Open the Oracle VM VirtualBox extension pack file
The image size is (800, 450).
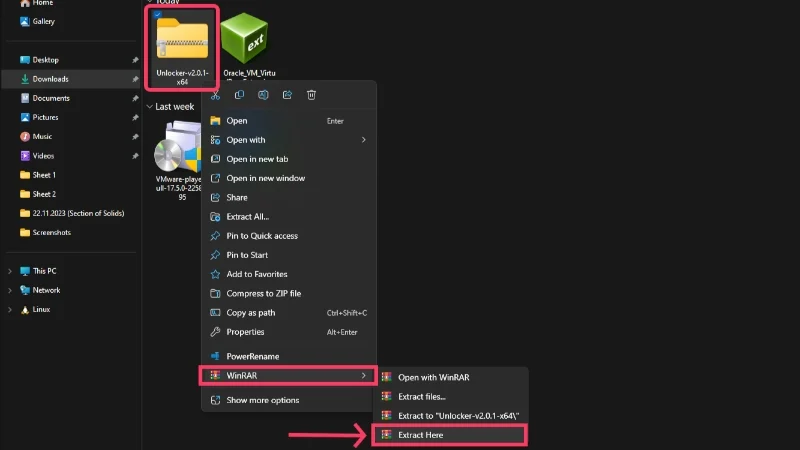(248, 42)
